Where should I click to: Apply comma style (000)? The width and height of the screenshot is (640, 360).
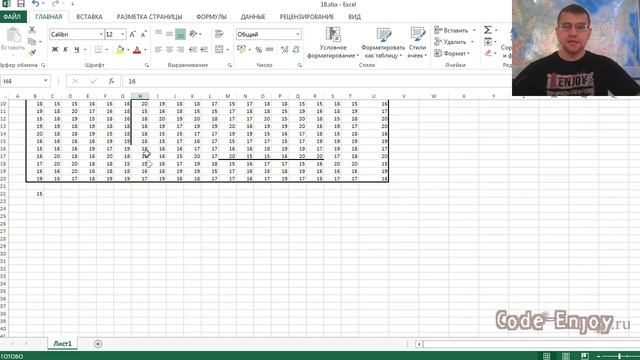tap(269, 49)
